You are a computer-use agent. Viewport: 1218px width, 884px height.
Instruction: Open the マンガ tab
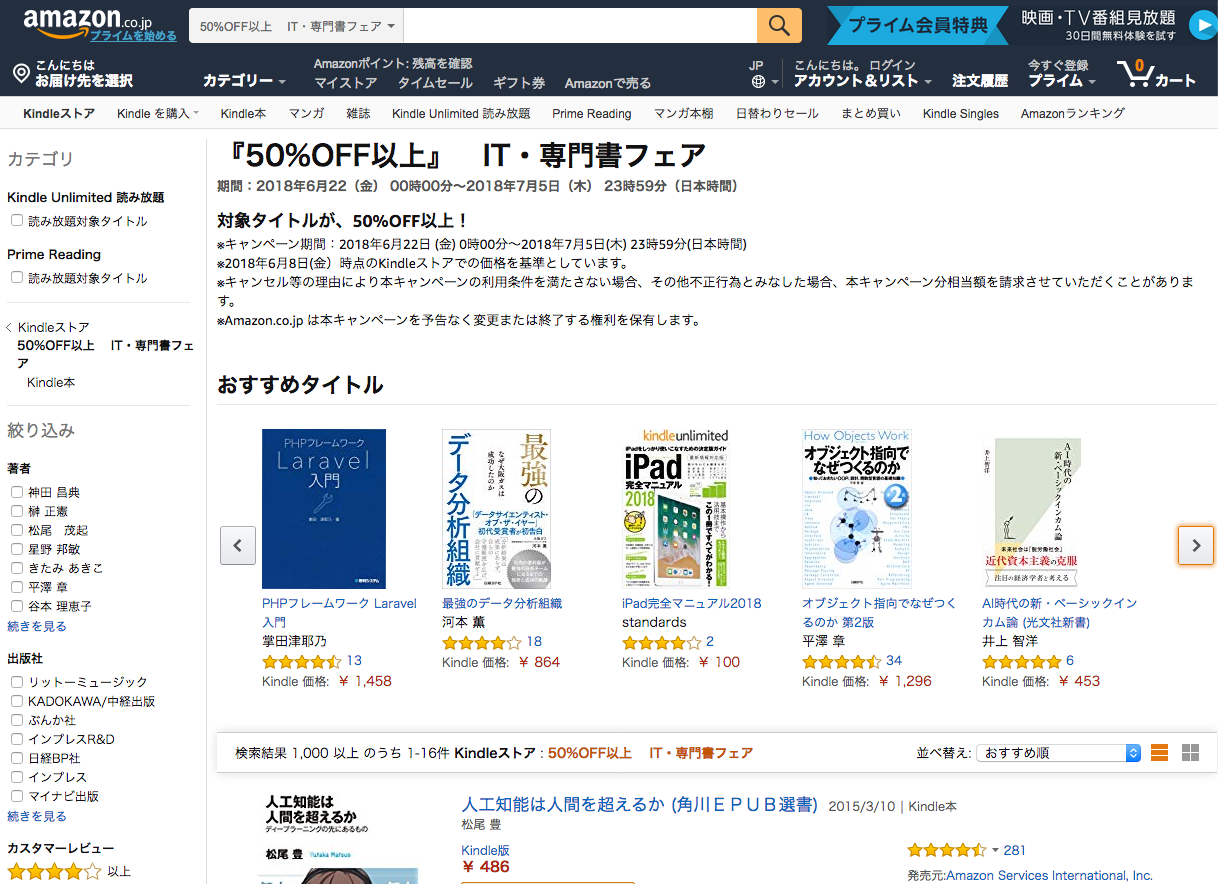click(306, 113)
